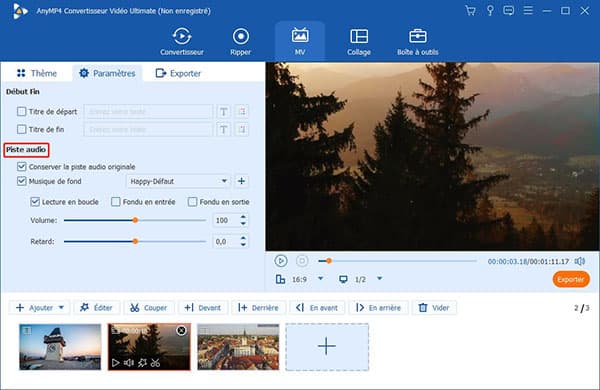Add background music with plus button
600x390 pixels.
point(241,181)
